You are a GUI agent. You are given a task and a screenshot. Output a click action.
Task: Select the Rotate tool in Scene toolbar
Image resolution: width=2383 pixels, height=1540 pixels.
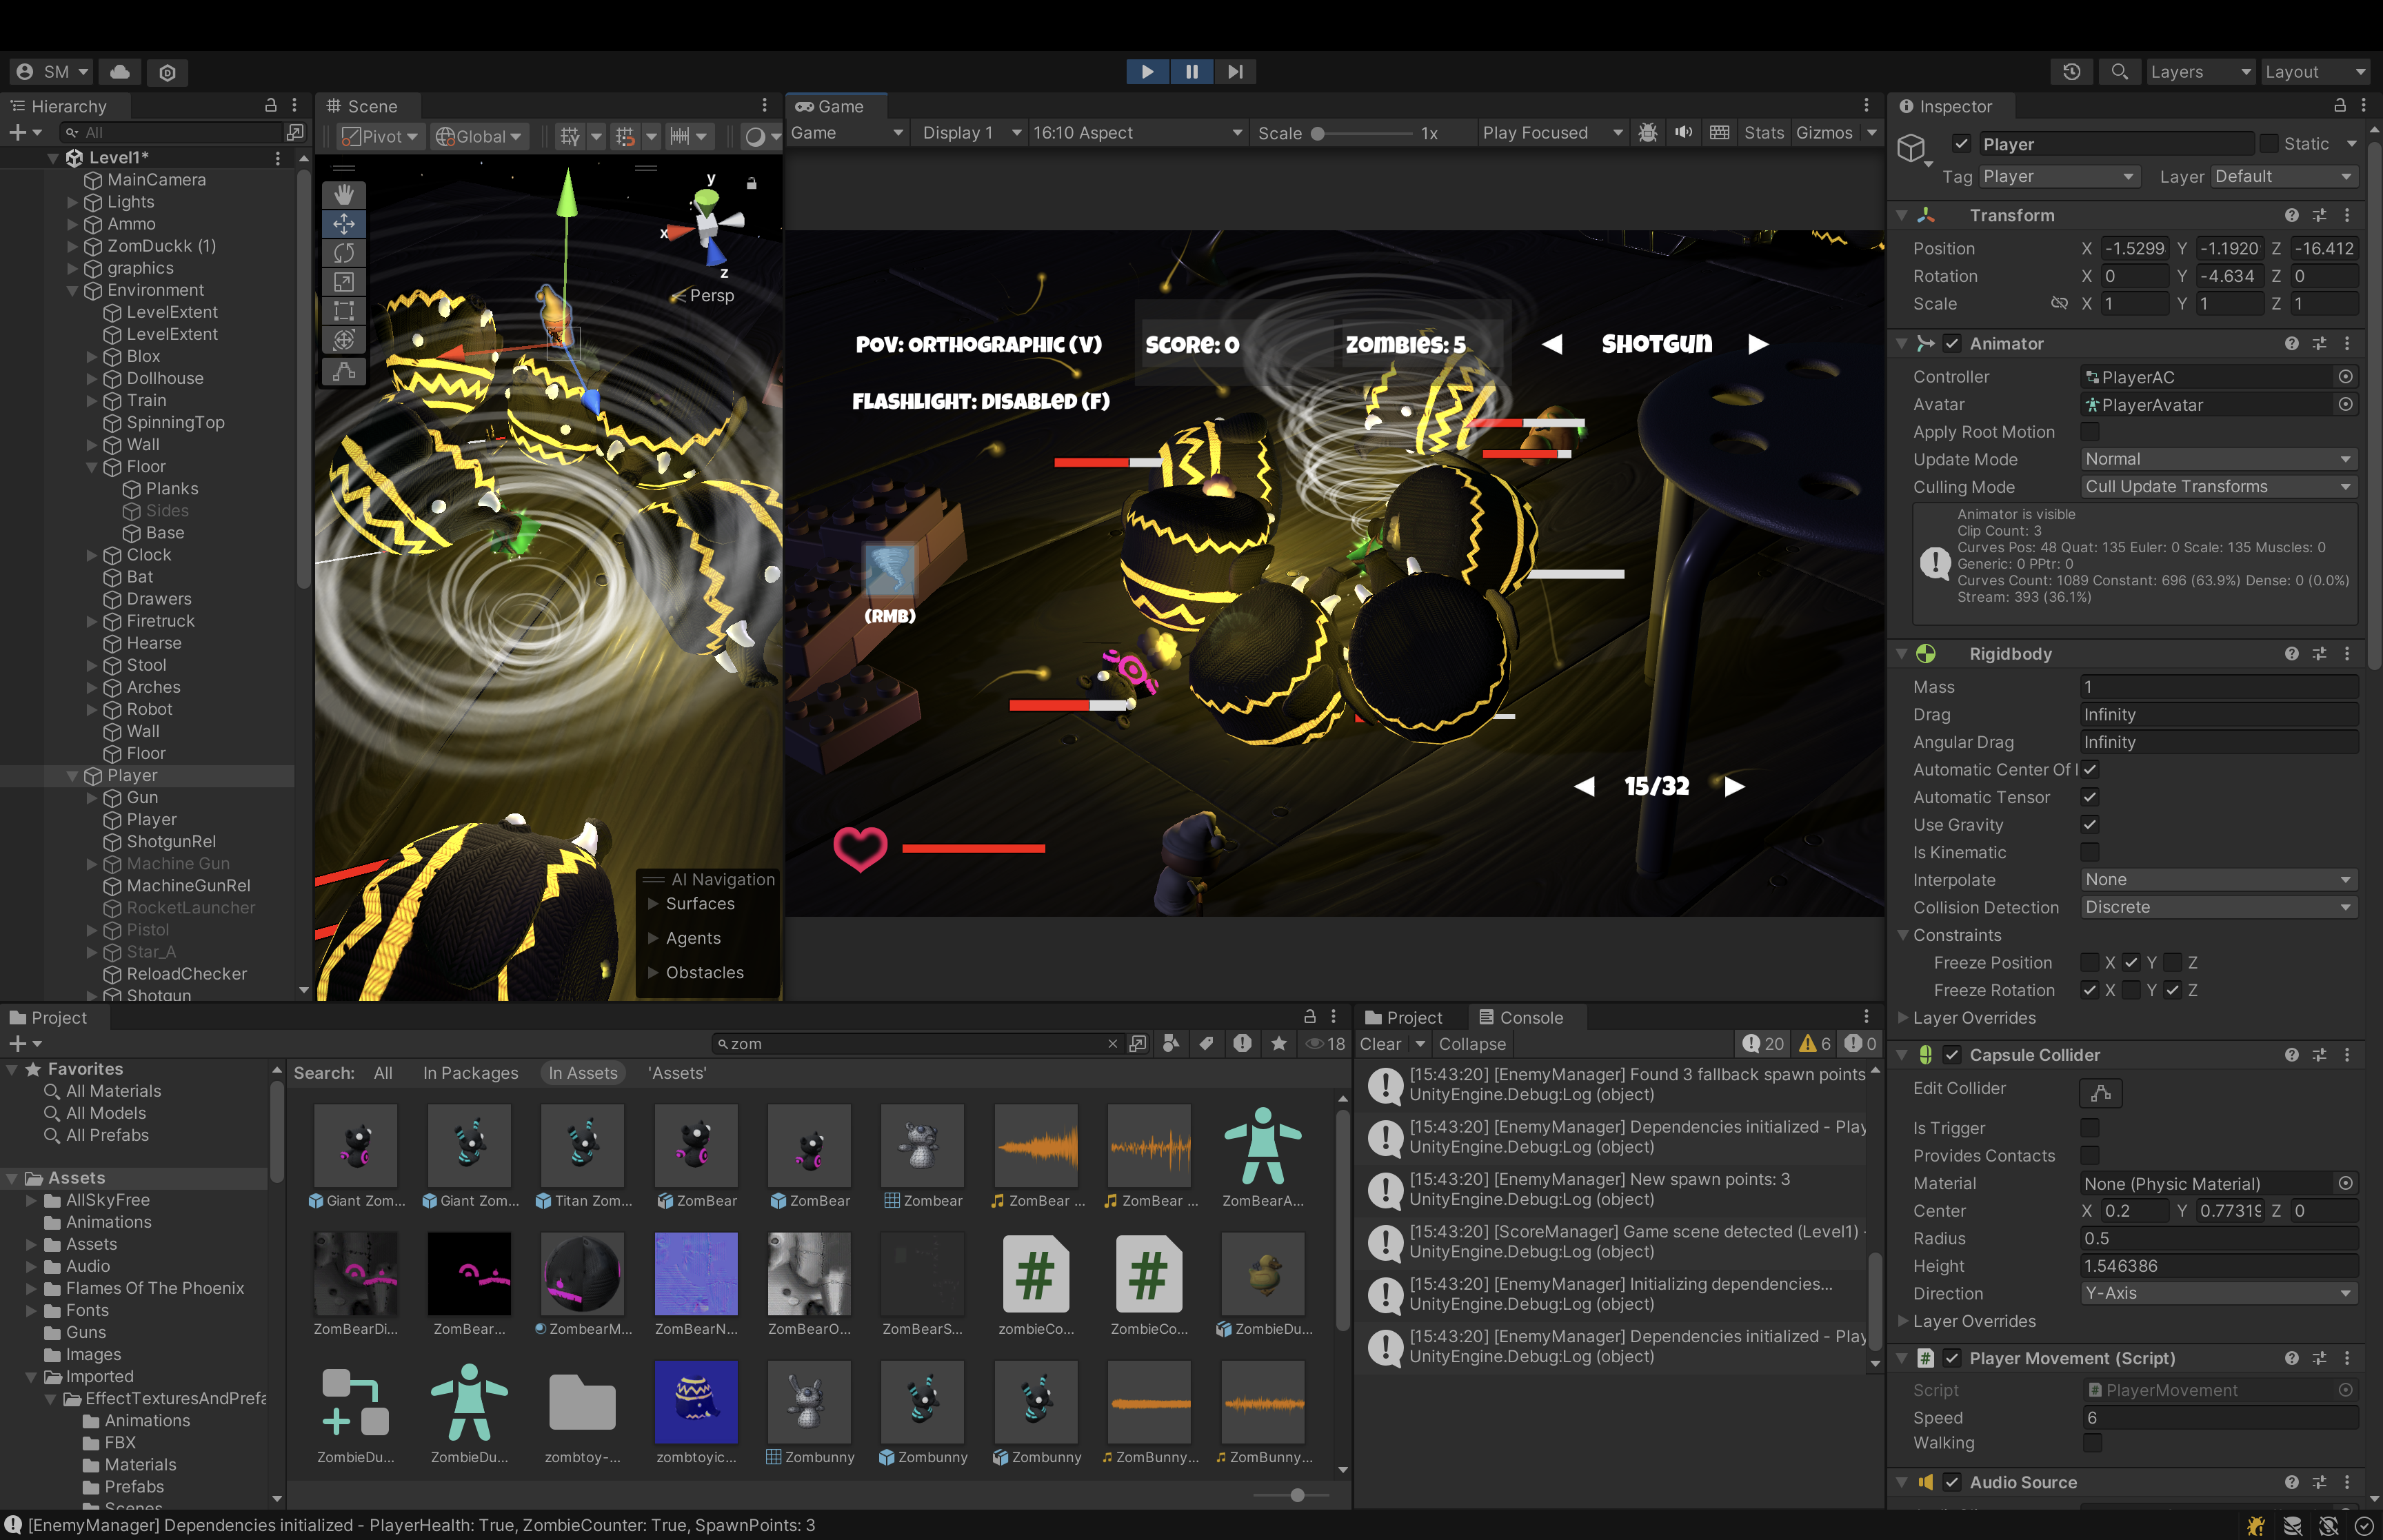click(x=344, y=253)
